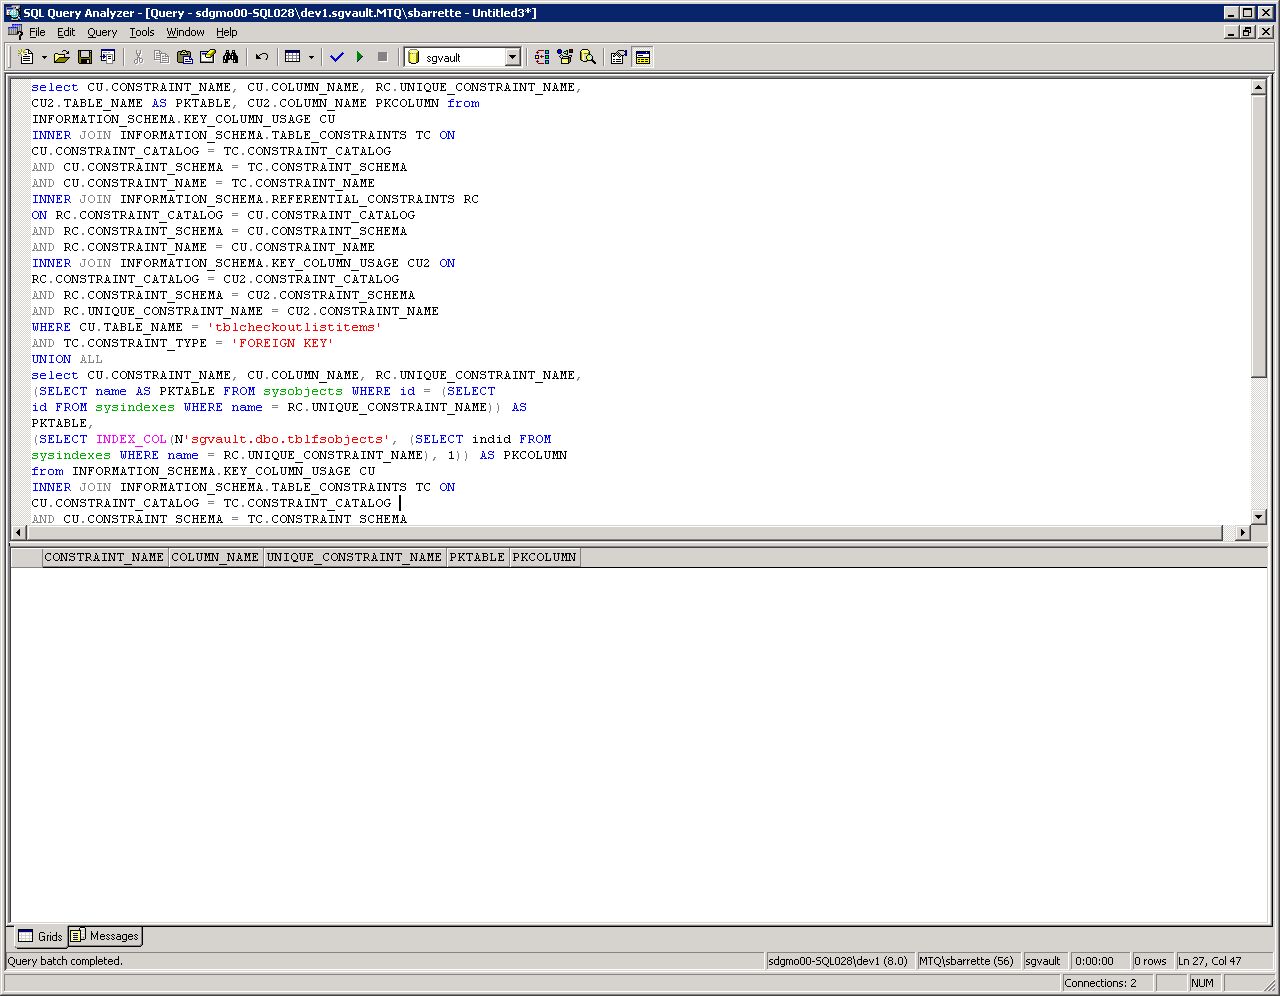Switch to the Messages results tab
Image resolution: width=1280 pixels, height=996 pixels.
105,936
